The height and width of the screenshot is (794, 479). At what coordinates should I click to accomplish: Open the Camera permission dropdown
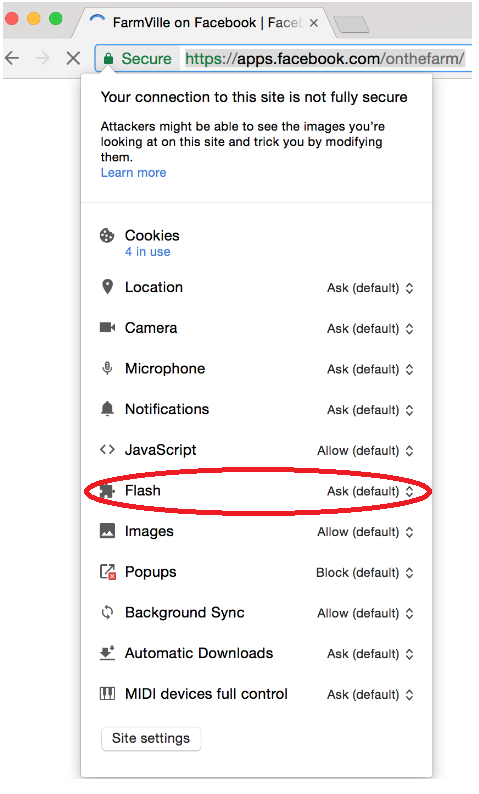(370, 329)
